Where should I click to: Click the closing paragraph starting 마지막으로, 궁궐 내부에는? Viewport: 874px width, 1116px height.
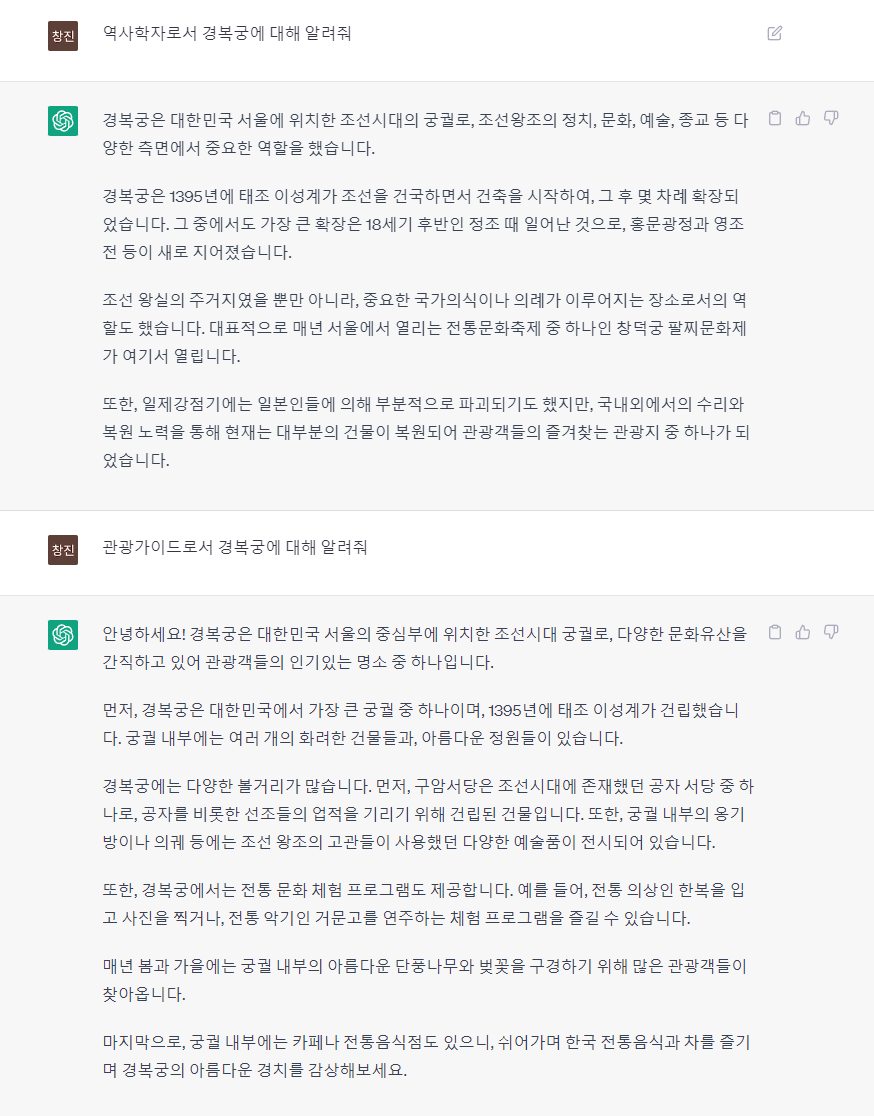tap(426, 1056)
